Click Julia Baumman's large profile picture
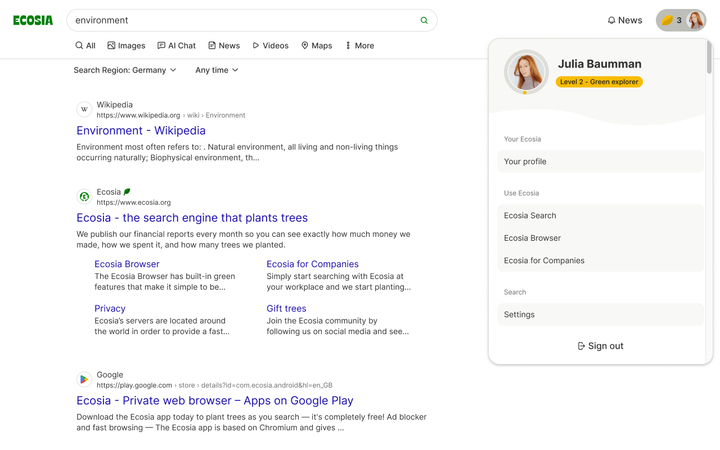 point(526,72)
